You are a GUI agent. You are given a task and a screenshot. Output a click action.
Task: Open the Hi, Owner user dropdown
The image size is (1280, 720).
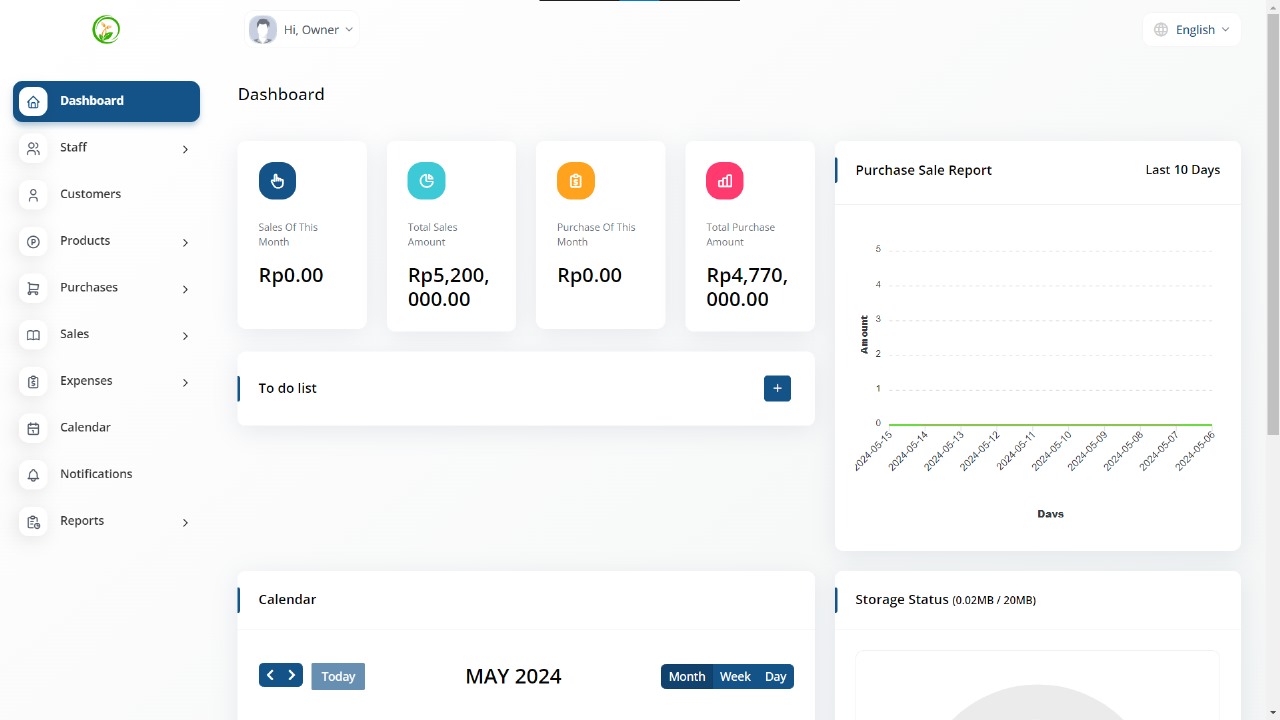[x=302, y=30]
